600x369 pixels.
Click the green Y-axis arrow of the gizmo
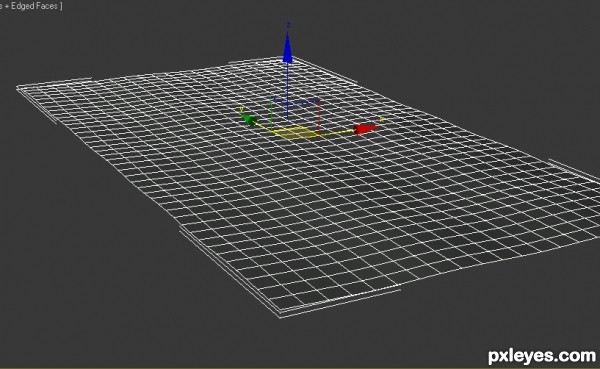249,120
